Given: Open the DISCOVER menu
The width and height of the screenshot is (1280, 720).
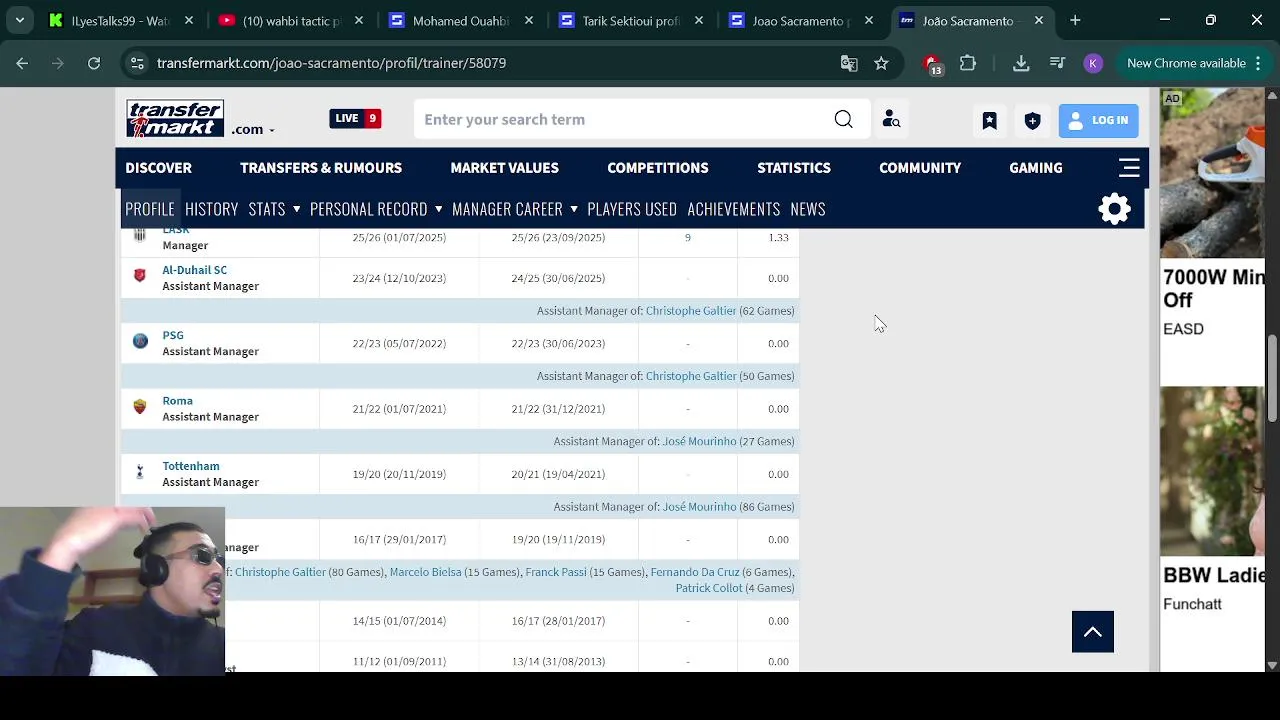Looking at the screenshot, I should click(158, 168).
